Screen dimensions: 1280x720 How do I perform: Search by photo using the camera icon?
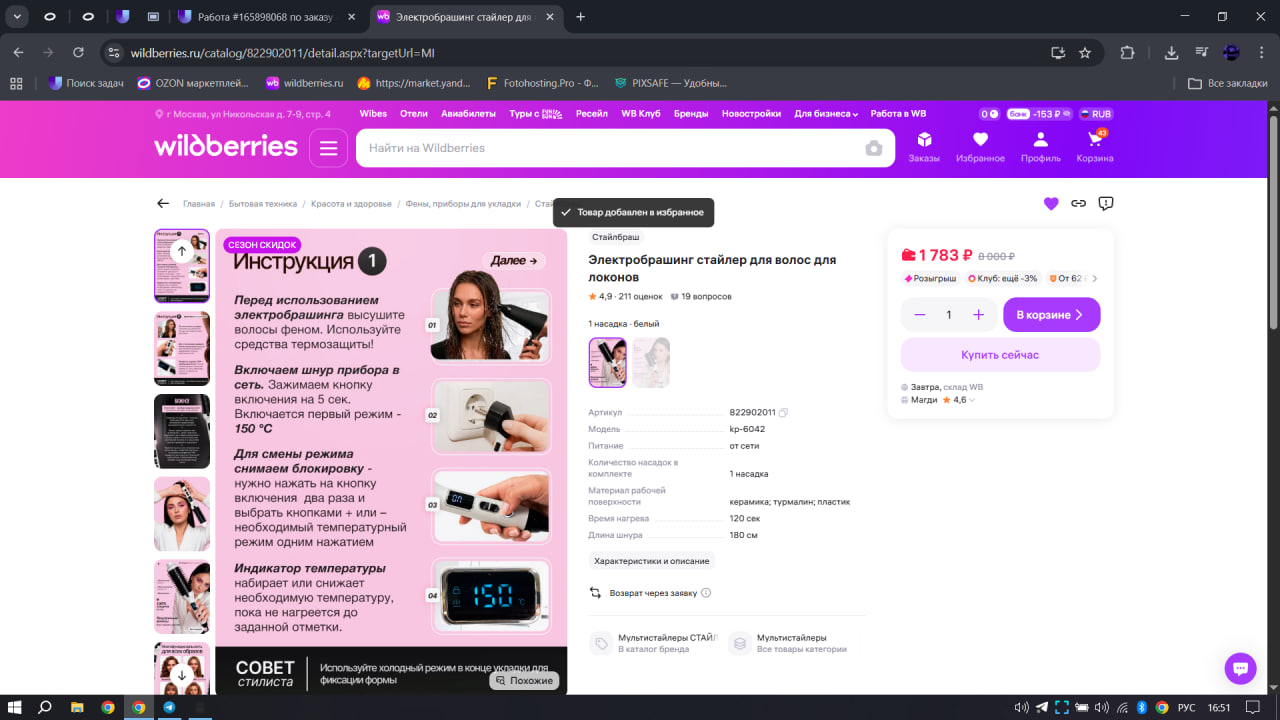point(874,148)
